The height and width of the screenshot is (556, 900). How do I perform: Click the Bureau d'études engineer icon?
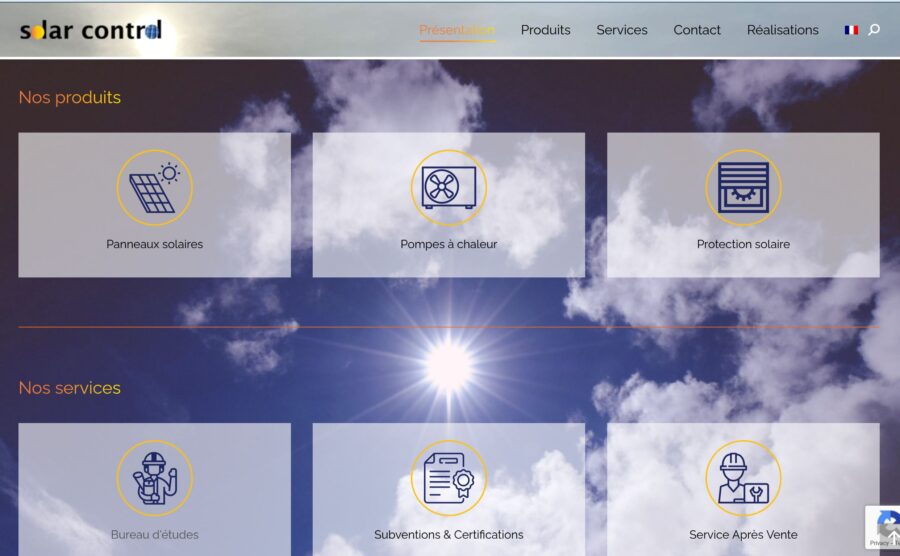point(154,478)
